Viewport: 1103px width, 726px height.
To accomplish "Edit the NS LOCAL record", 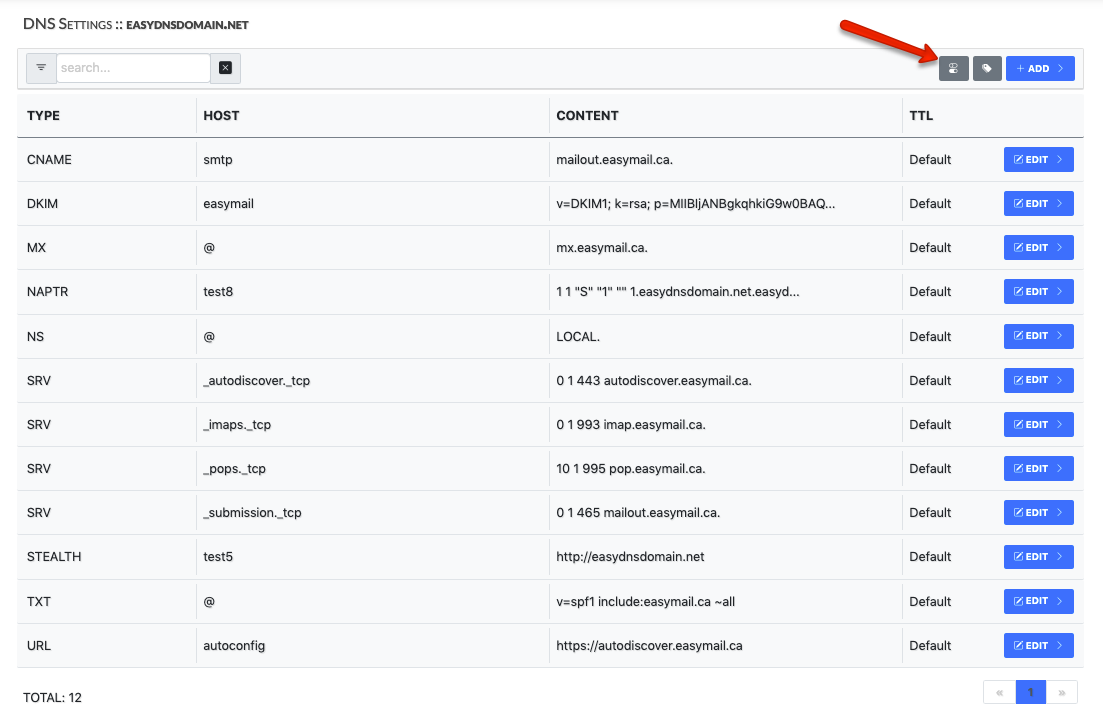I will [1038, 336].
